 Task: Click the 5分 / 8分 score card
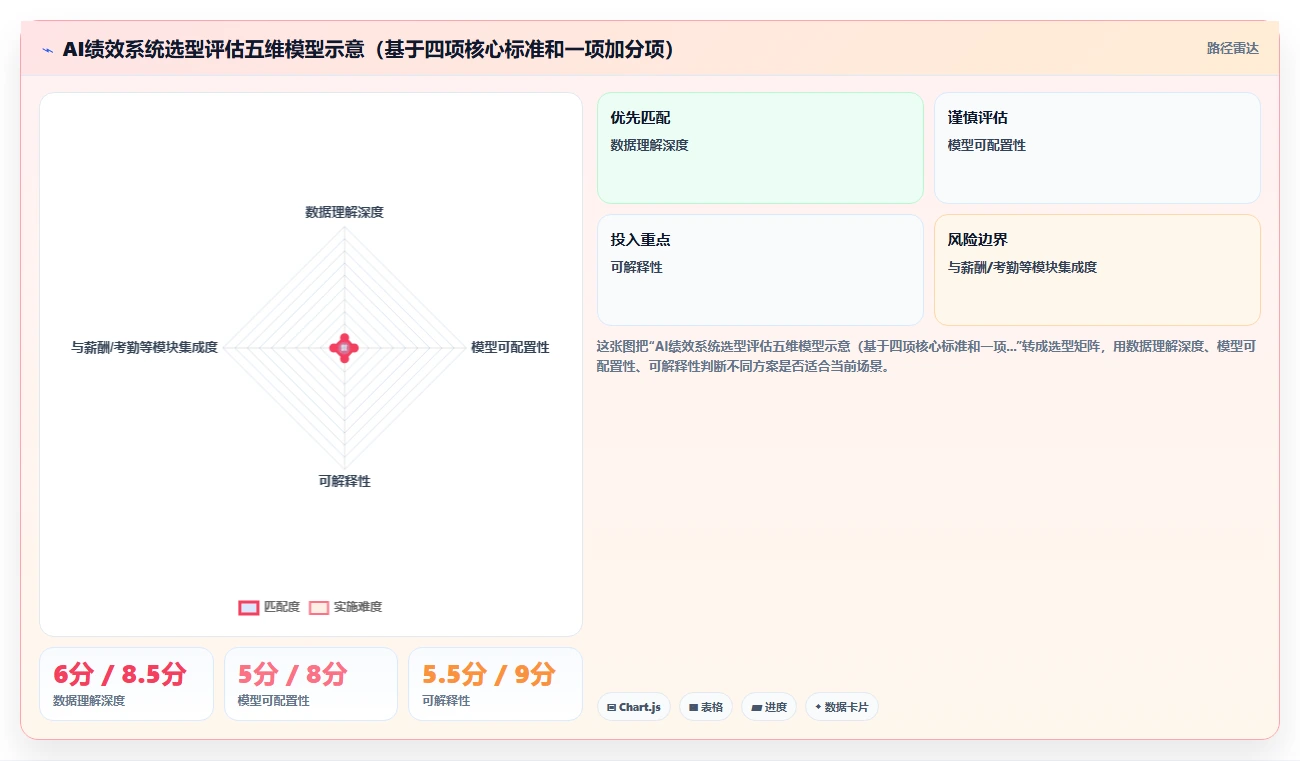pyautogui.click(x=311, y=684)
